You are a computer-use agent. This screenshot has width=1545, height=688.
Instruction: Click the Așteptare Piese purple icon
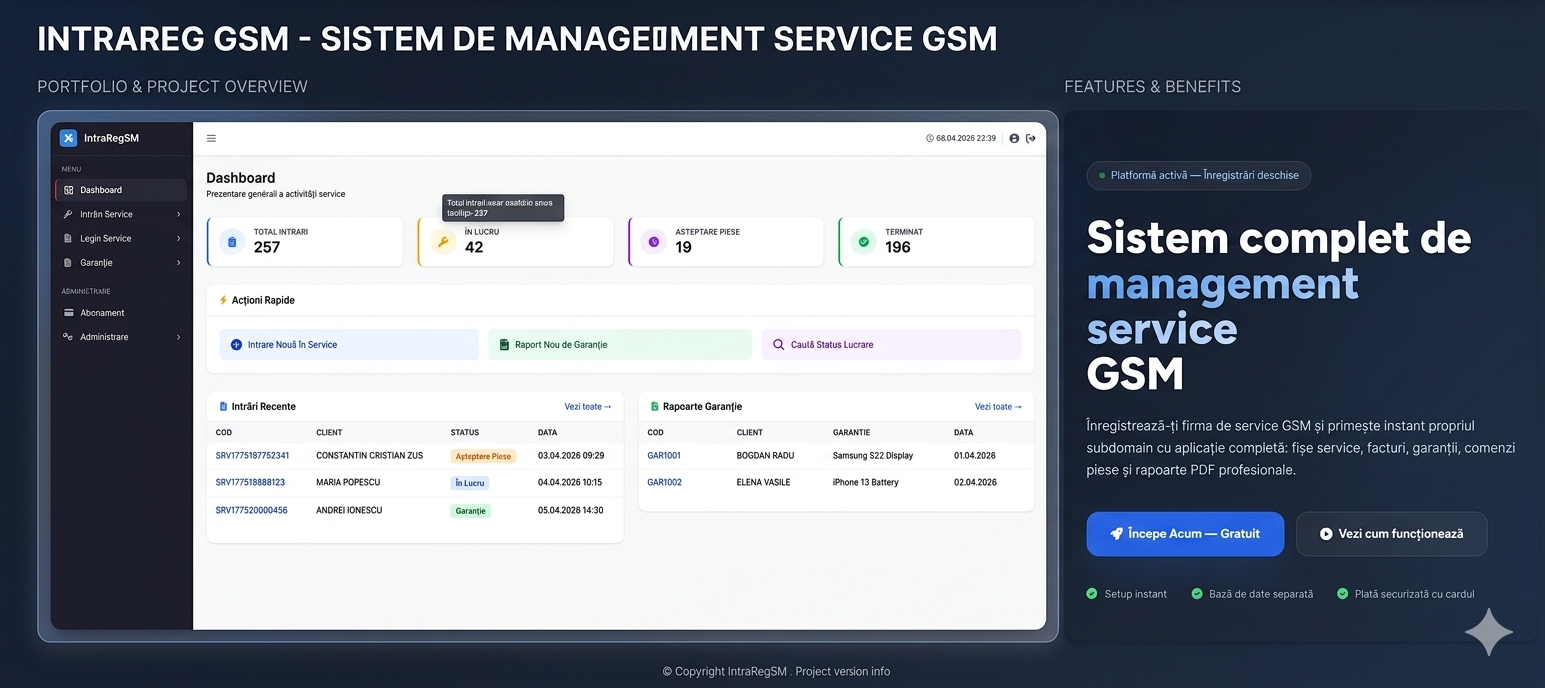(x=654, y=242)
